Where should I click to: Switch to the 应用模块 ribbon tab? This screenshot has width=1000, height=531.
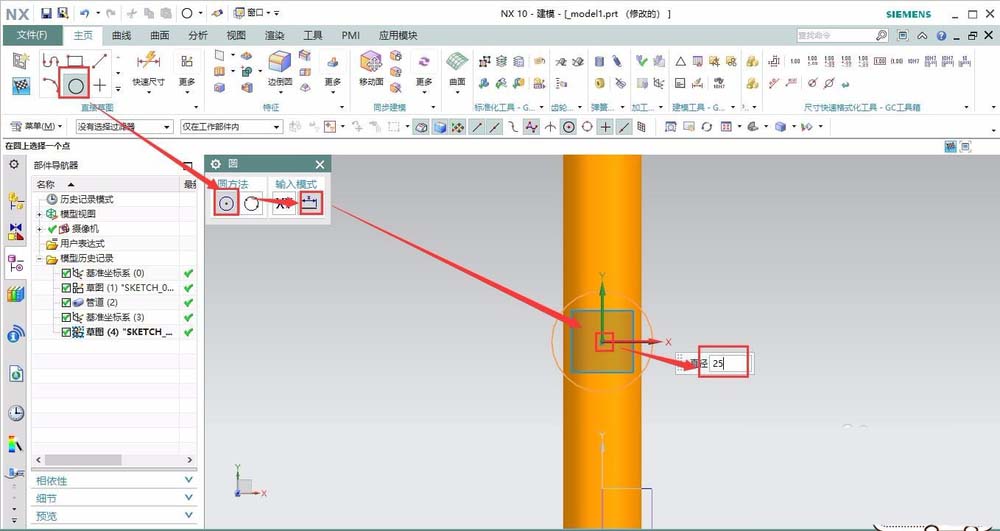click(x=398, y=36)
